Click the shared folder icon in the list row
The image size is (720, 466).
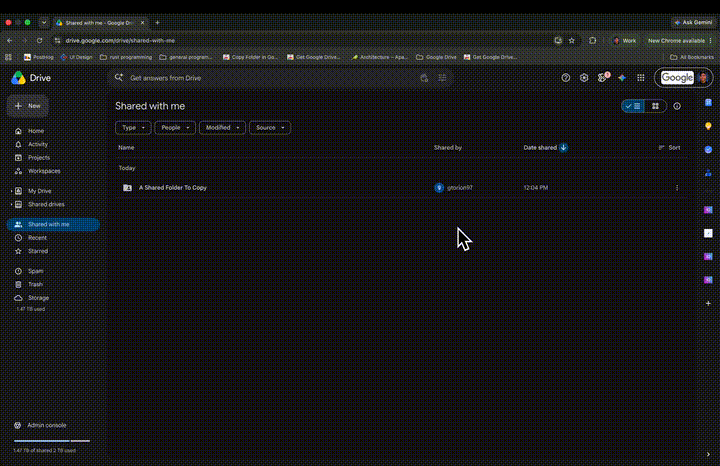pyautogui.click(x=127, y=188)
